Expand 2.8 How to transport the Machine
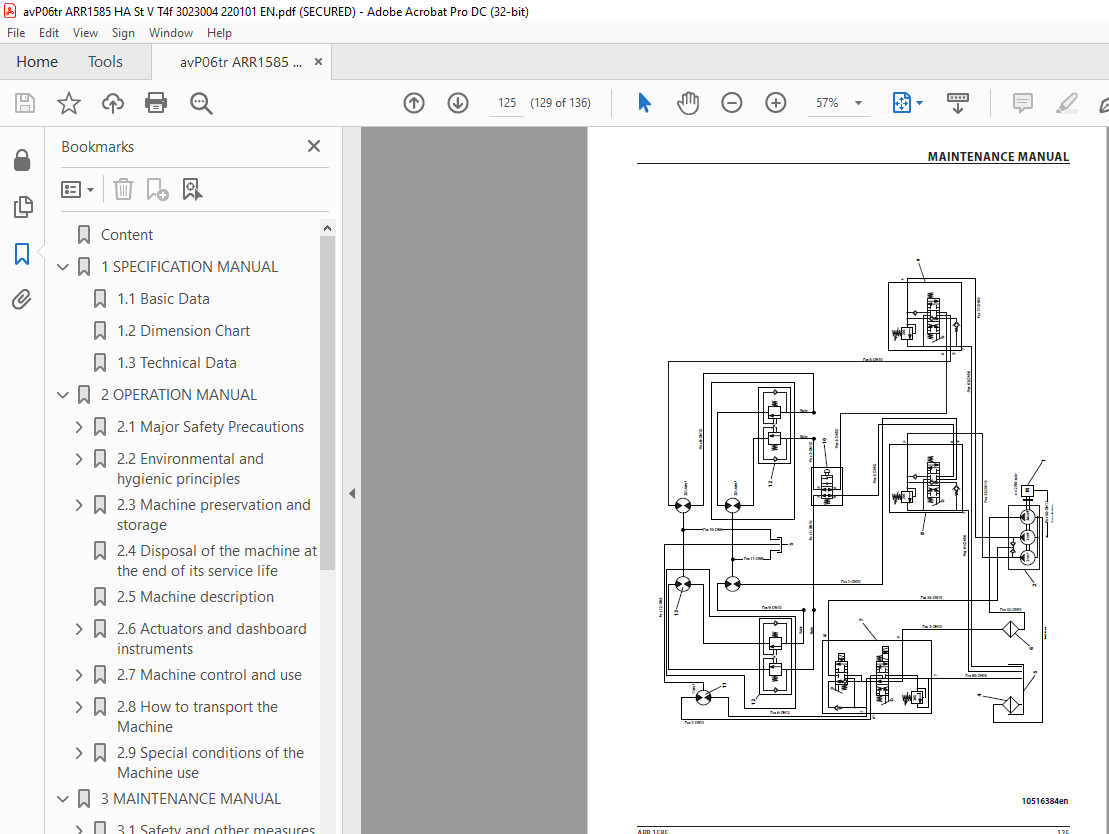 [79, 707]
